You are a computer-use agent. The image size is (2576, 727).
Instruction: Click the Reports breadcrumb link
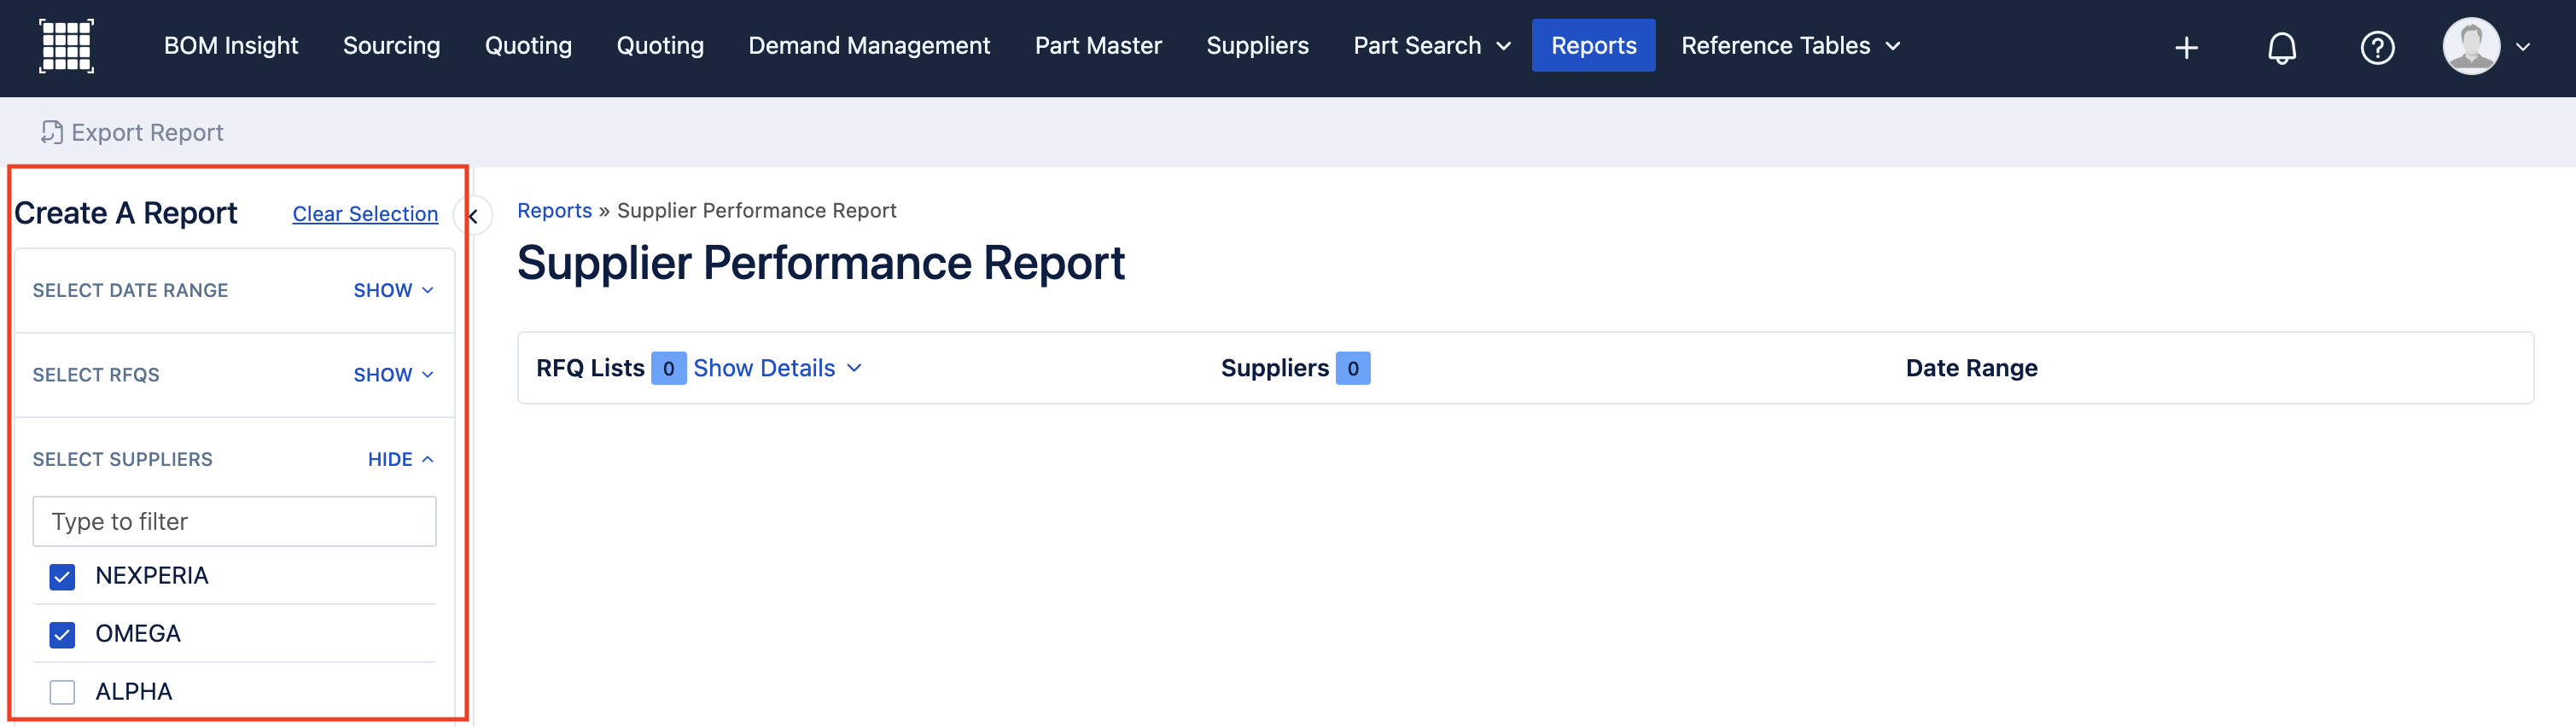[x=554, y=210]
